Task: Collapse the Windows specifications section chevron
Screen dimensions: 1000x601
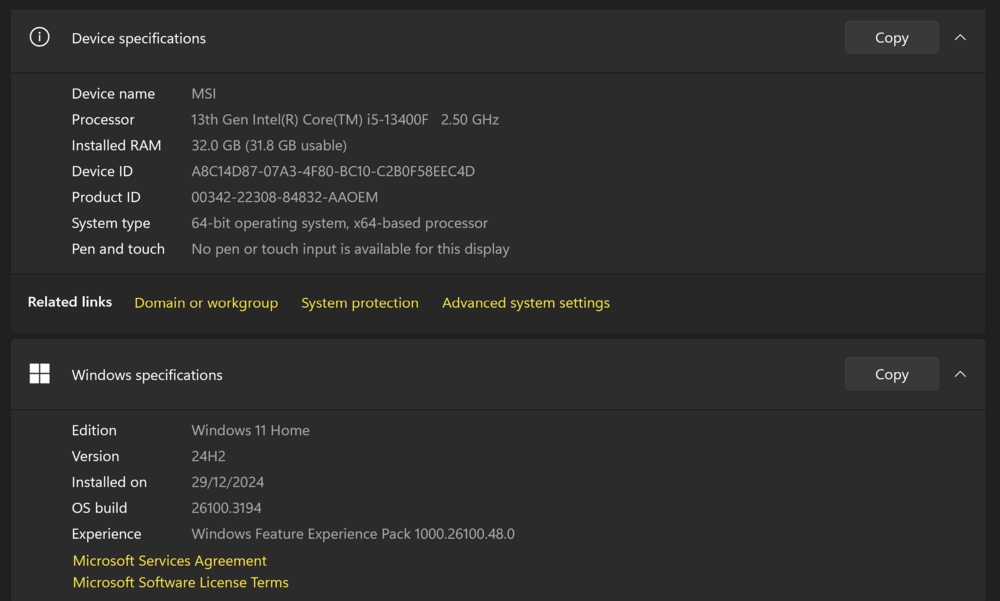Action: tap(959, 373)
